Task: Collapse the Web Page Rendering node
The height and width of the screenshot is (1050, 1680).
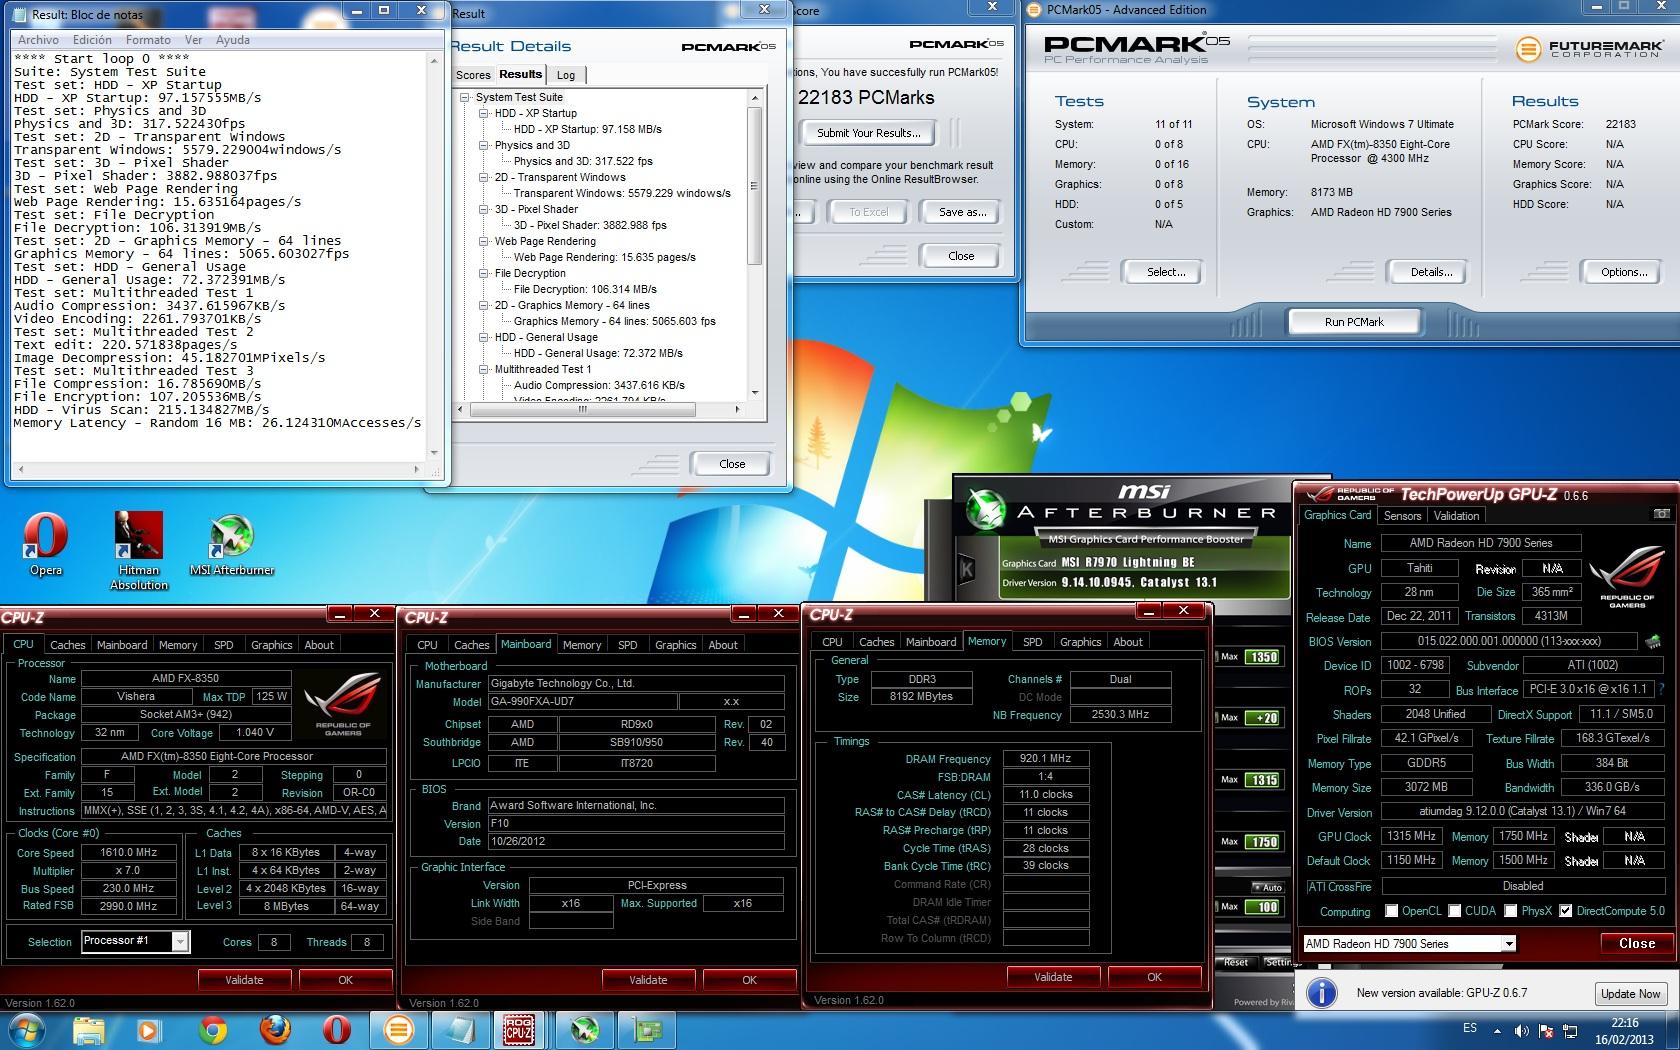Action: tap(484, 241)
